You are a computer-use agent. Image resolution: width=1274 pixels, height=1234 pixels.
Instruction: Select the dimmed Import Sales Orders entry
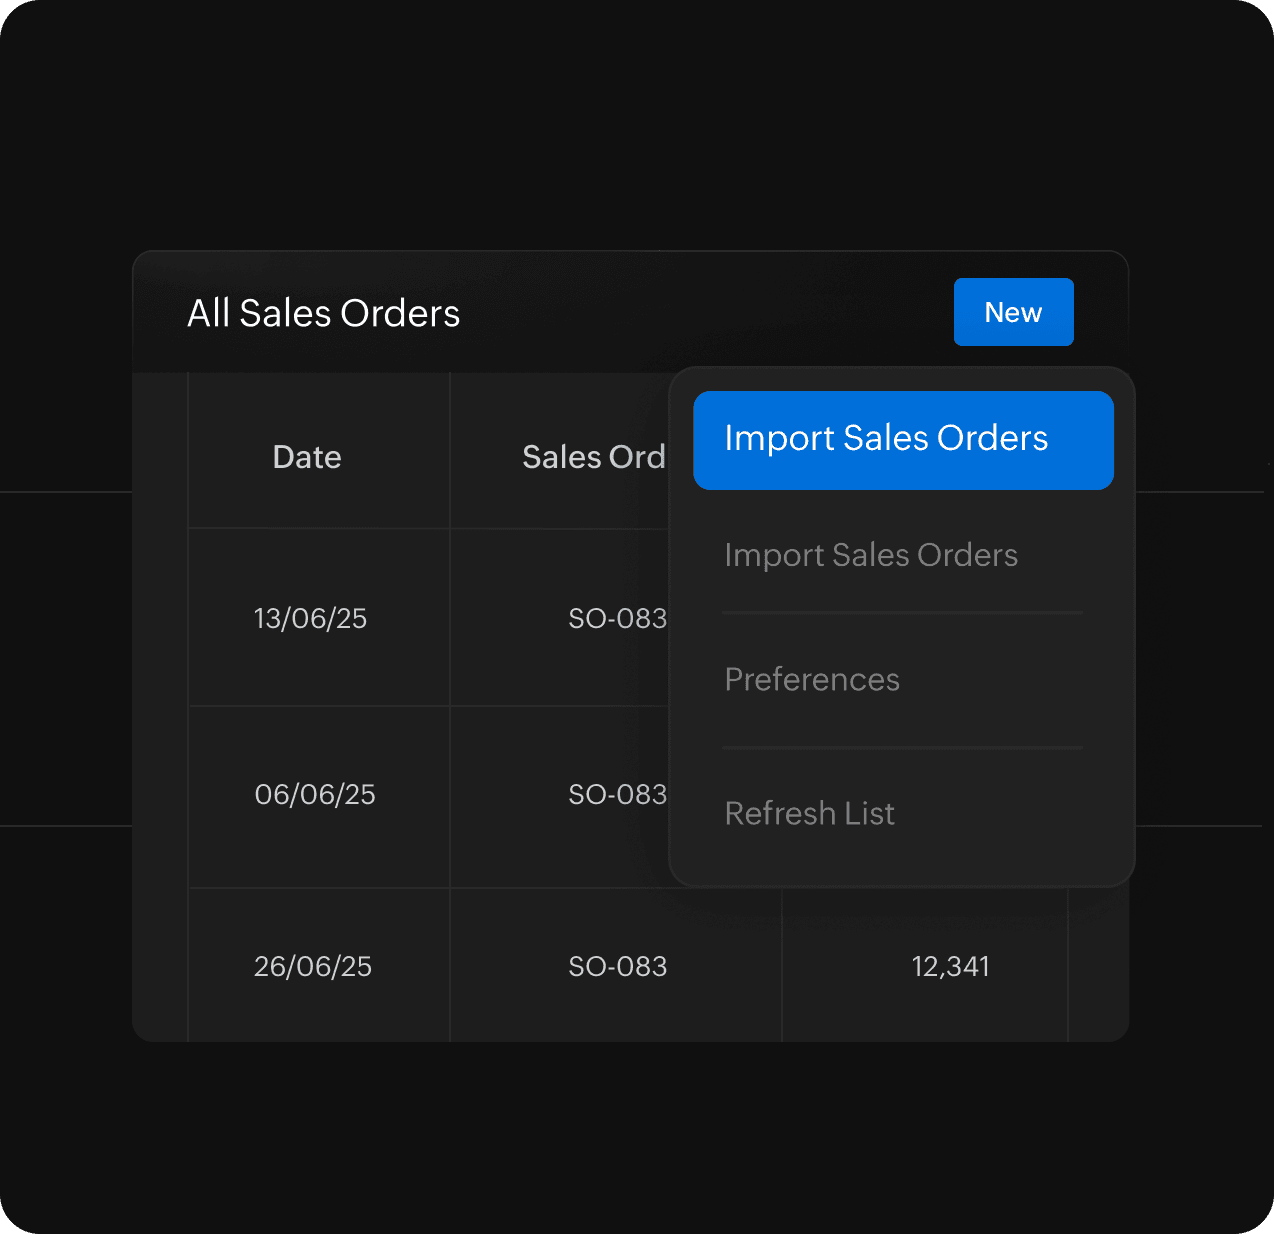tap(871, 555)
